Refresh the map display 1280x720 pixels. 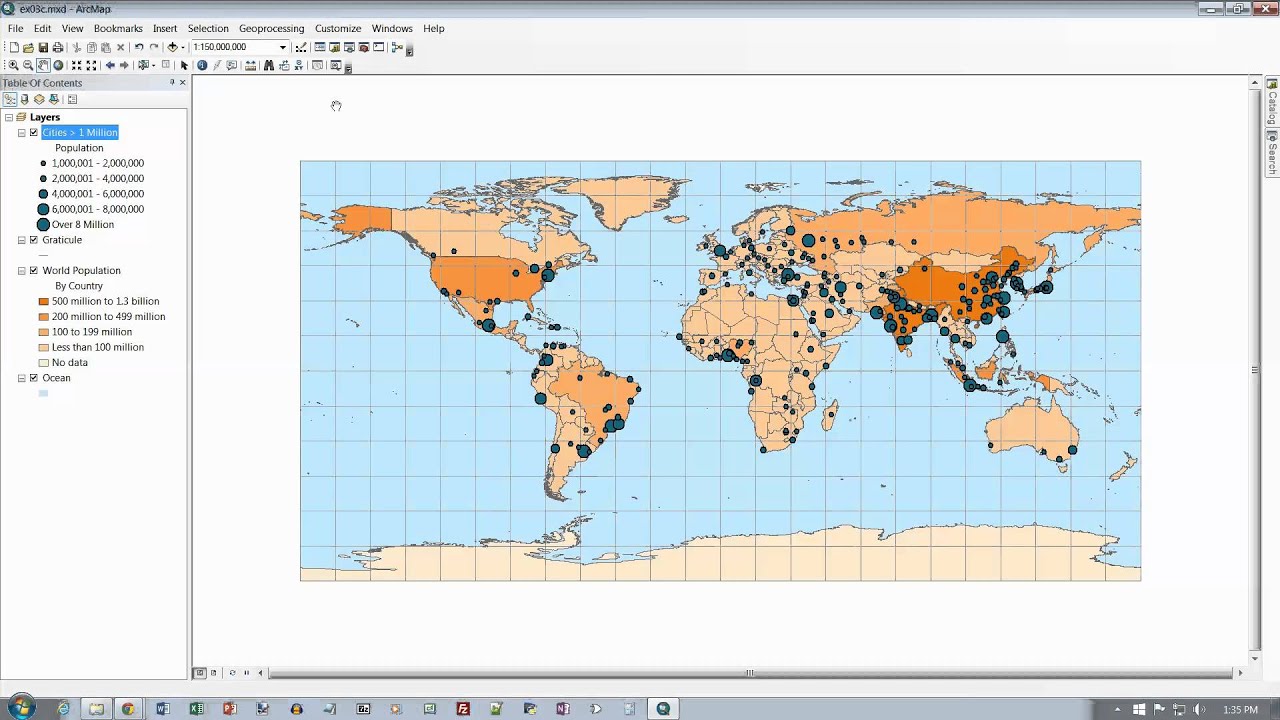[x=232, y=673]
